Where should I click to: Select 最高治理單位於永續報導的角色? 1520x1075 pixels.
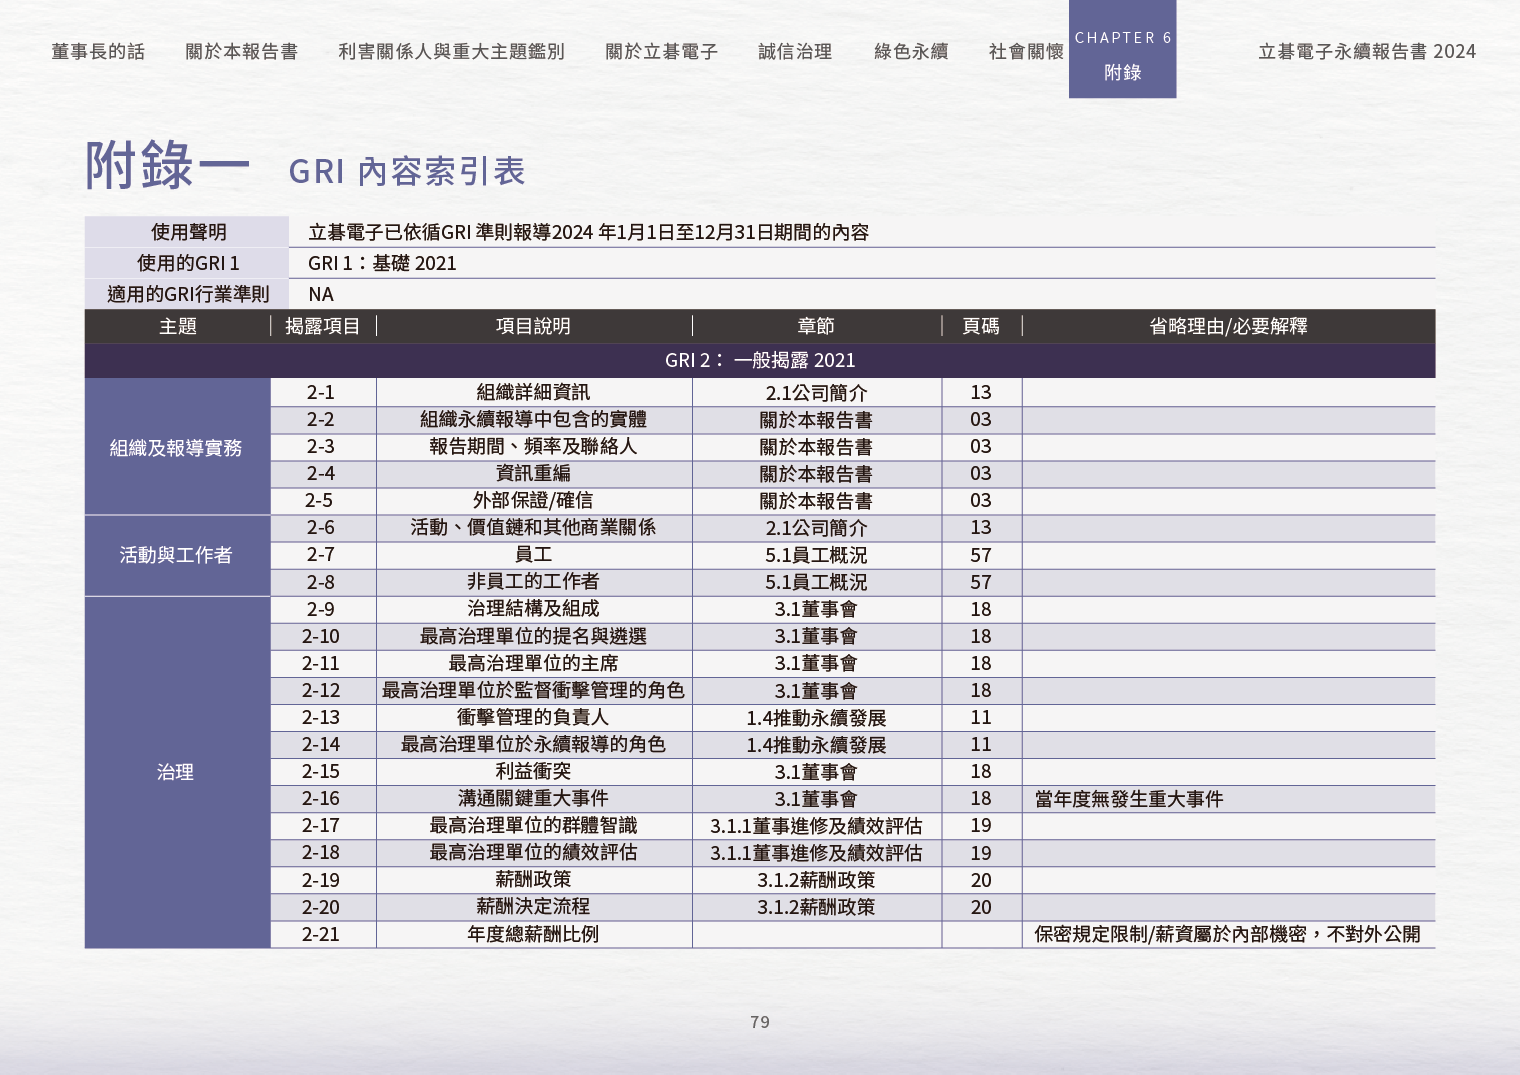point(533,744)
